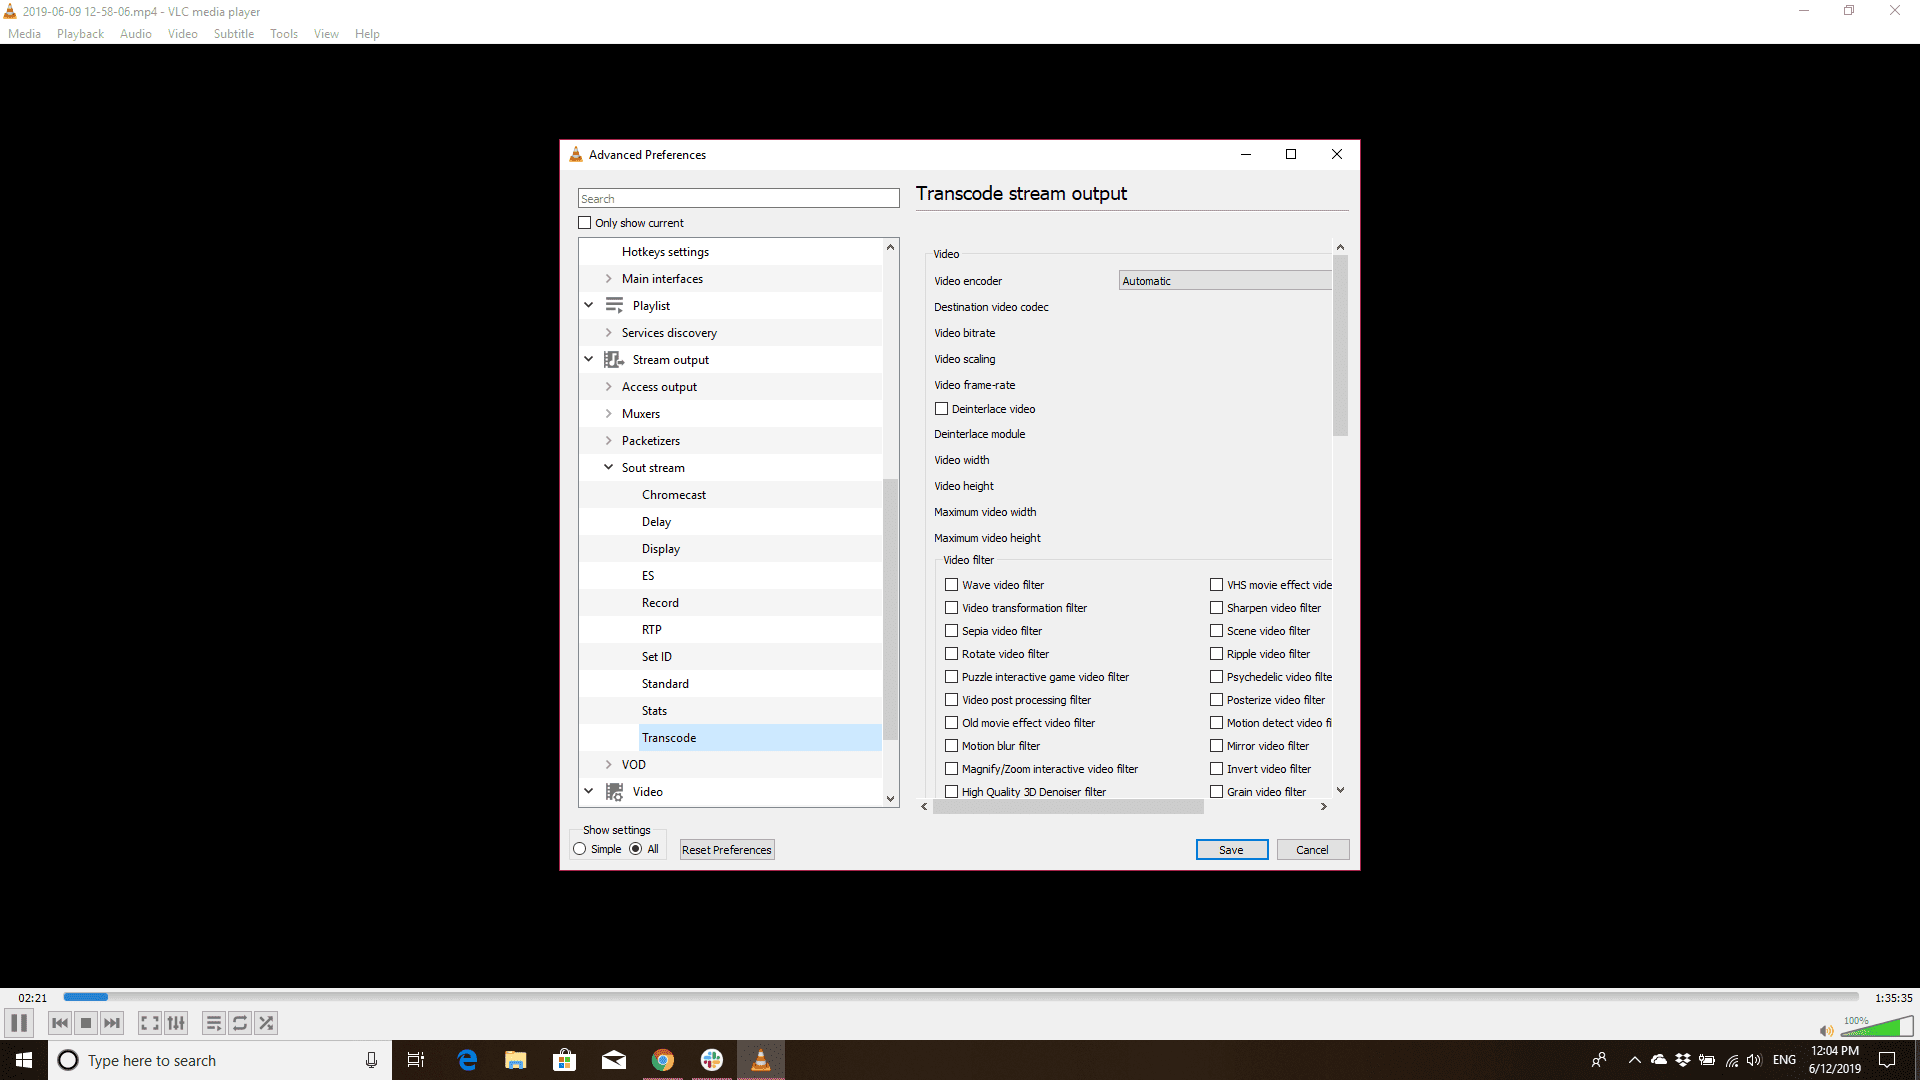This screenshot has width=1920, height=1080.
Task: Click the VLC taskbar icon
Action: 761,1060
